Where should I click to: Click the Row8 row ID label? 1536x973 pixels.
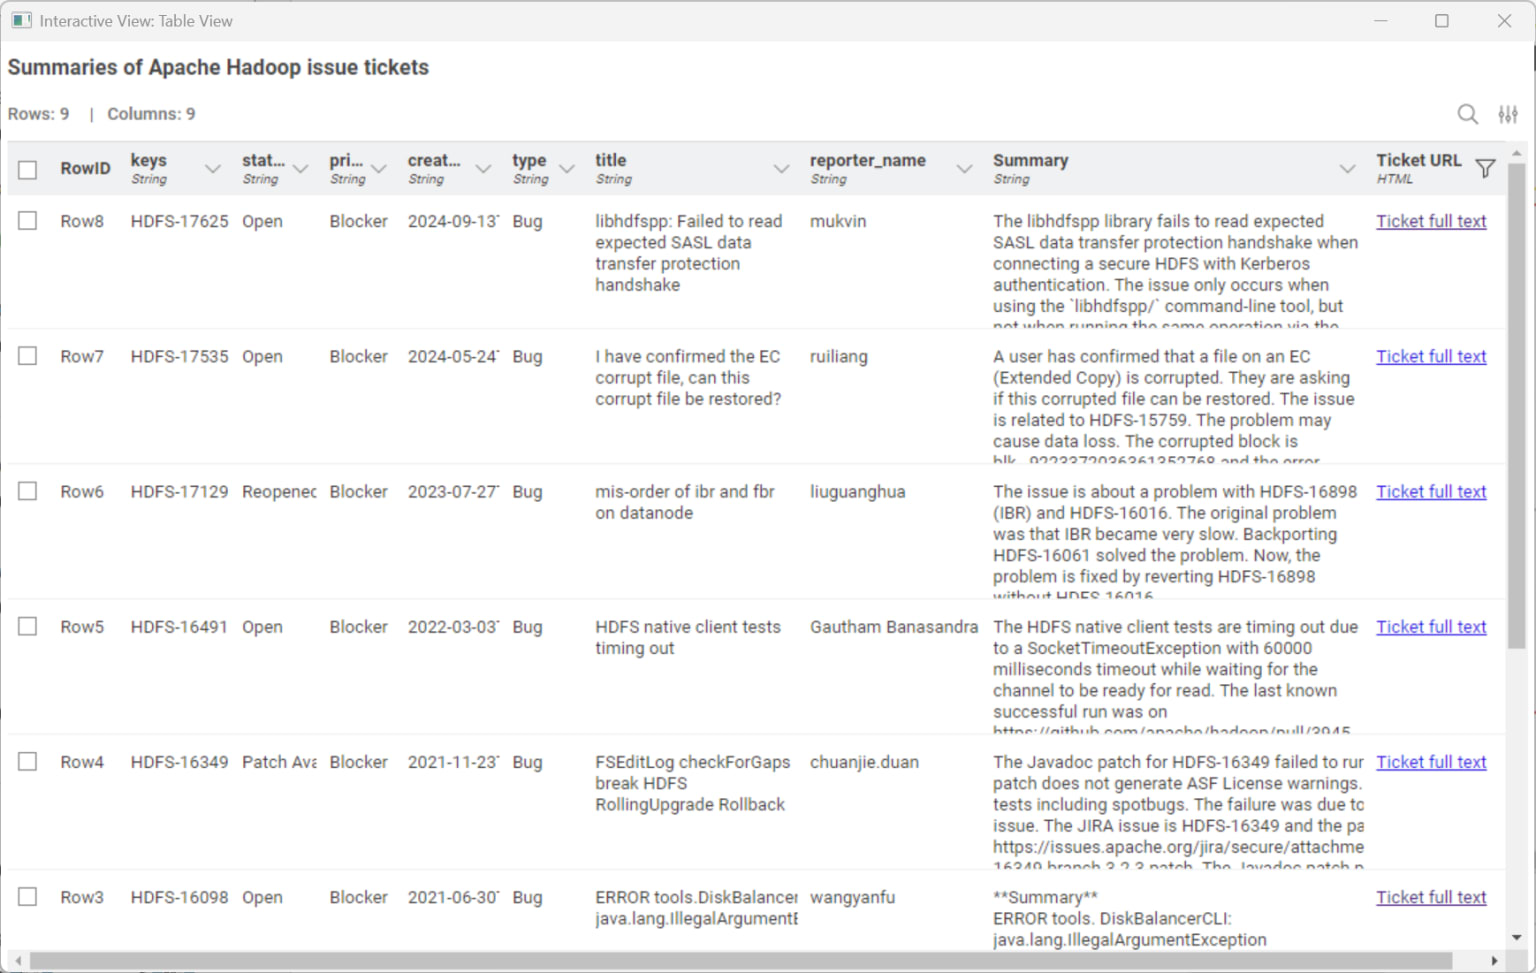pos(82,221)
